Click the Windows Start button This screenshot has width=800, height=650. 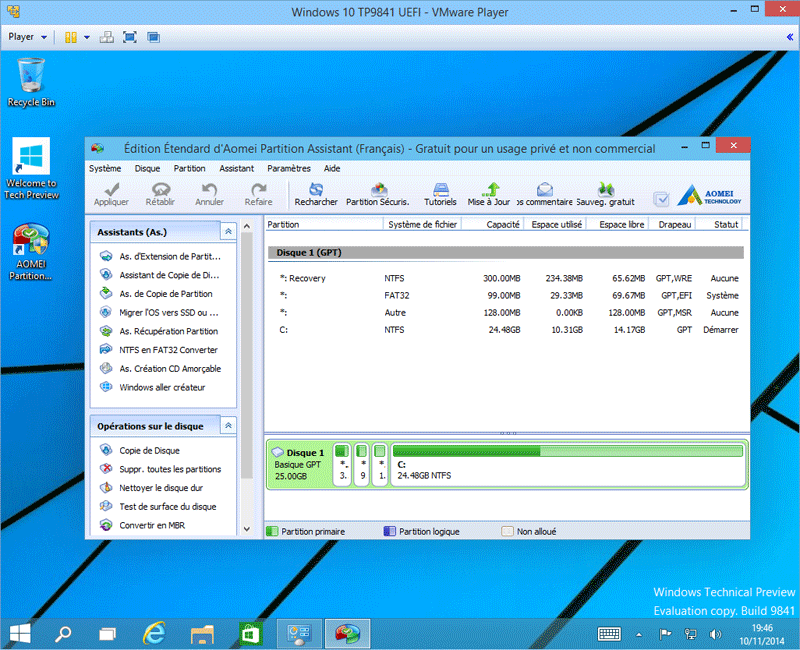pos(20,634)
